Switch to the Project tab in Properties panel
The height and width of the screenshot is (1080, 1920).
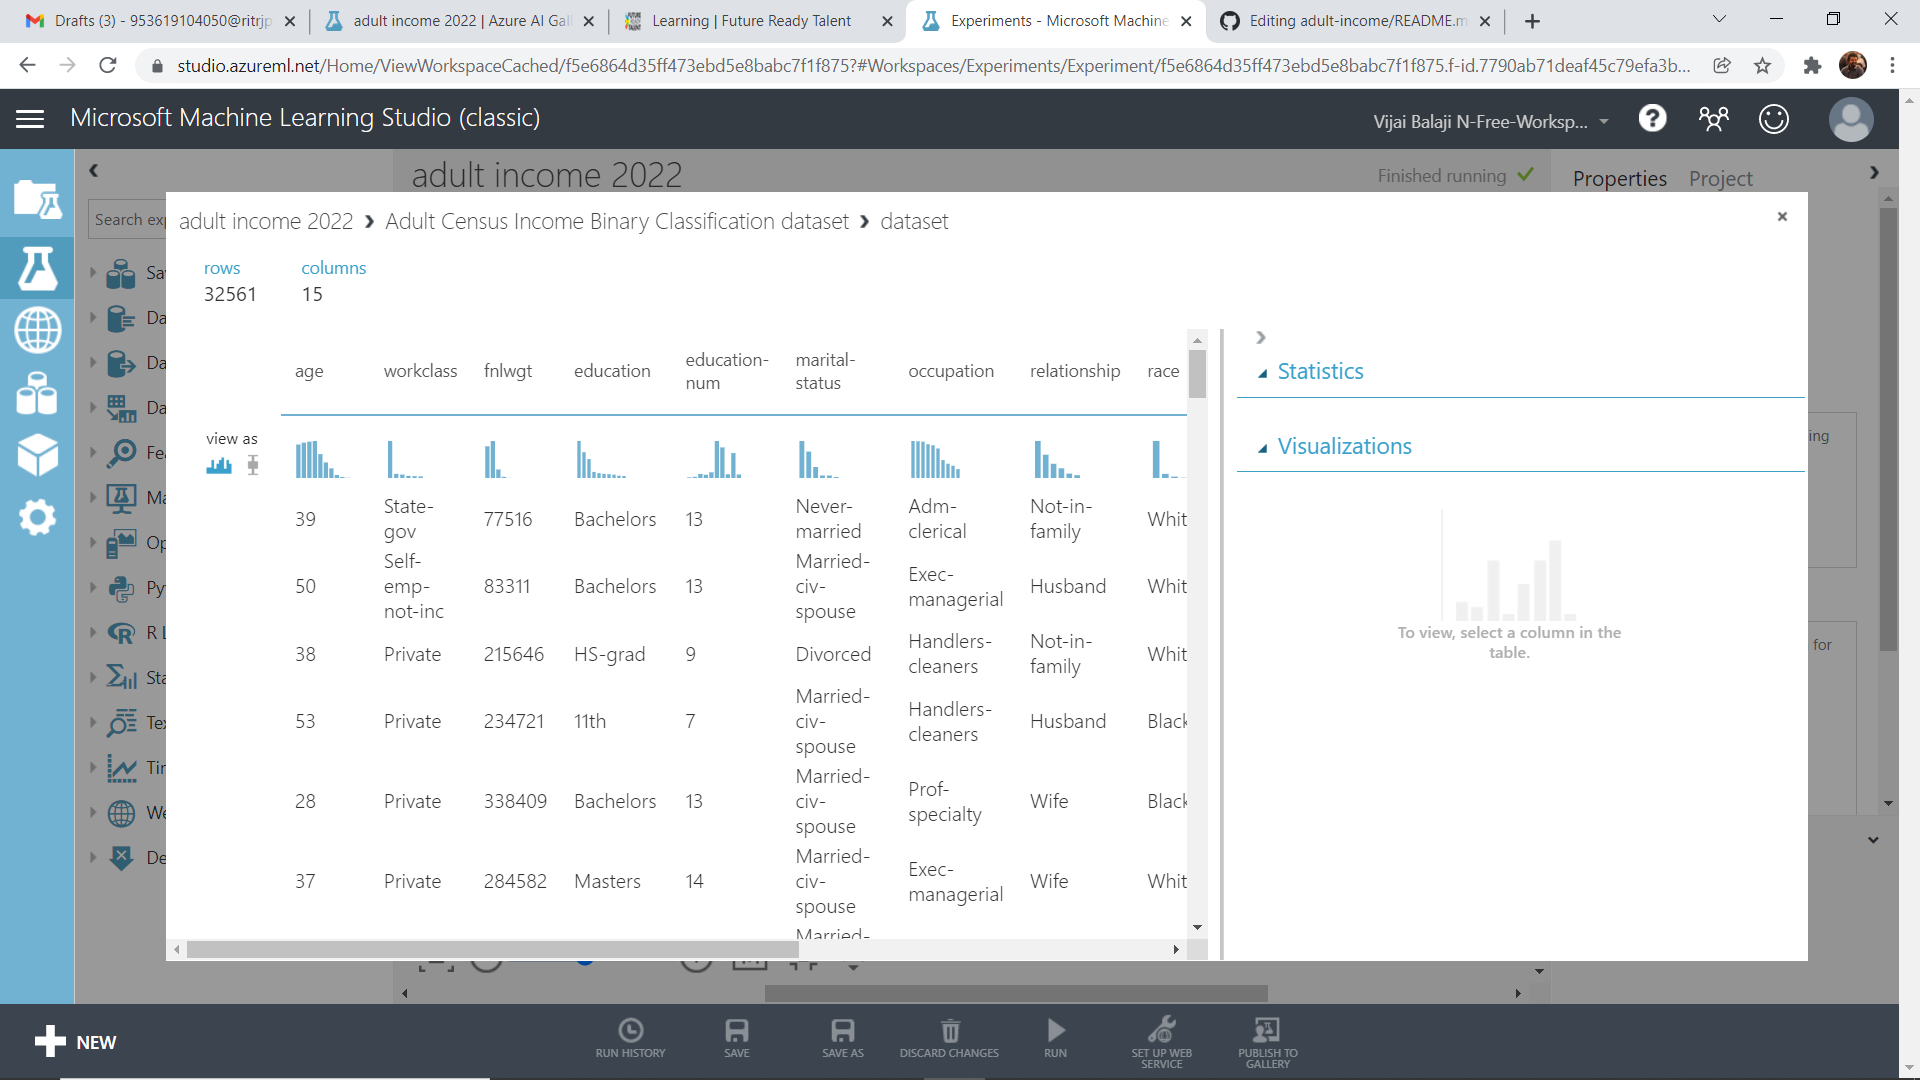[1720, 178]
